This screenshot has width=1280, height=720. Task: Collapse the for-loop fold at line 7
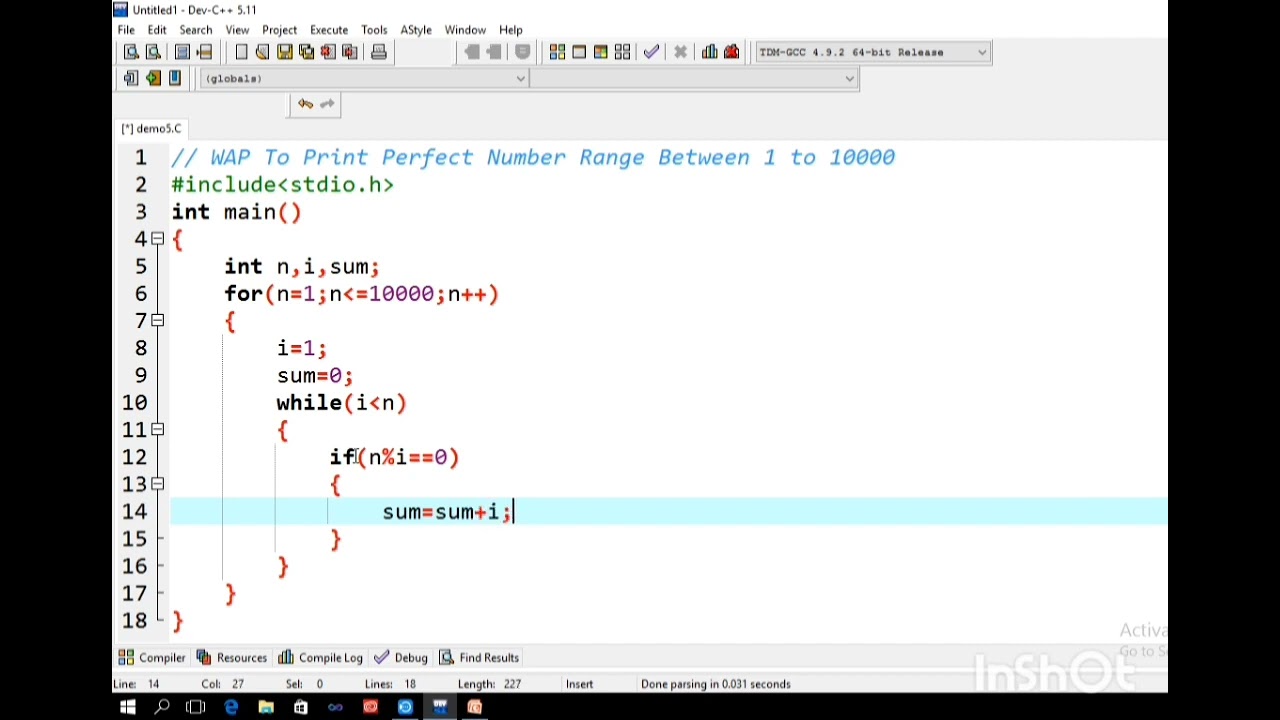[x=157, y=321]
